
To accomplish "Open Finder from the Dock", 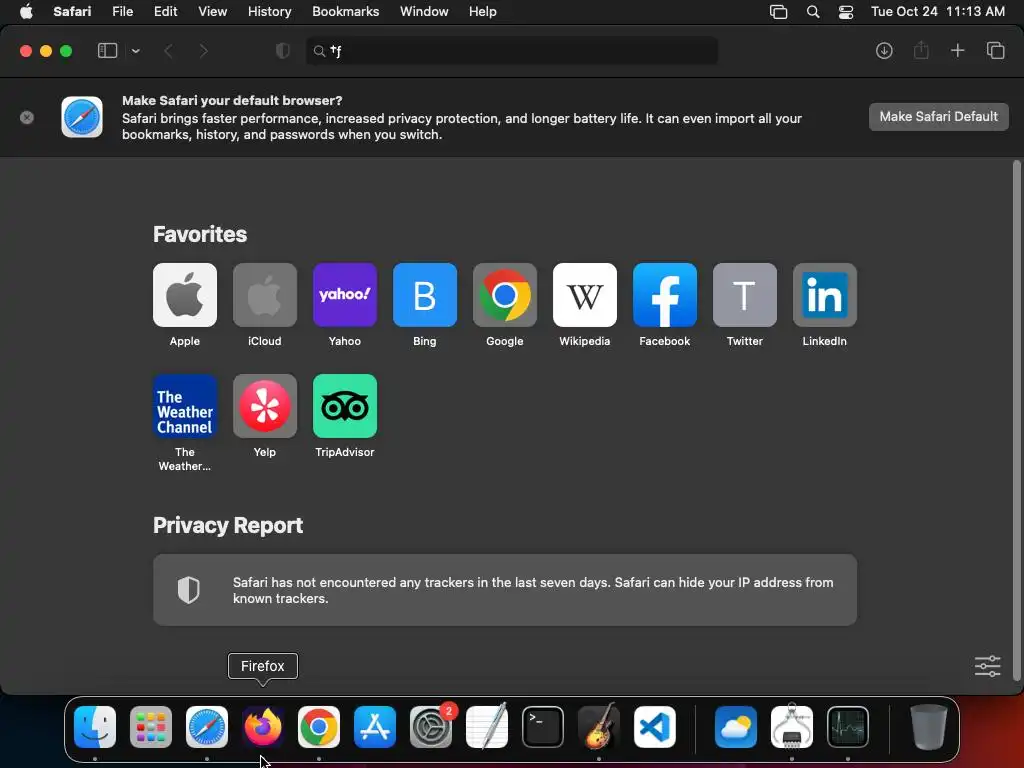I will tap(95, 727).
